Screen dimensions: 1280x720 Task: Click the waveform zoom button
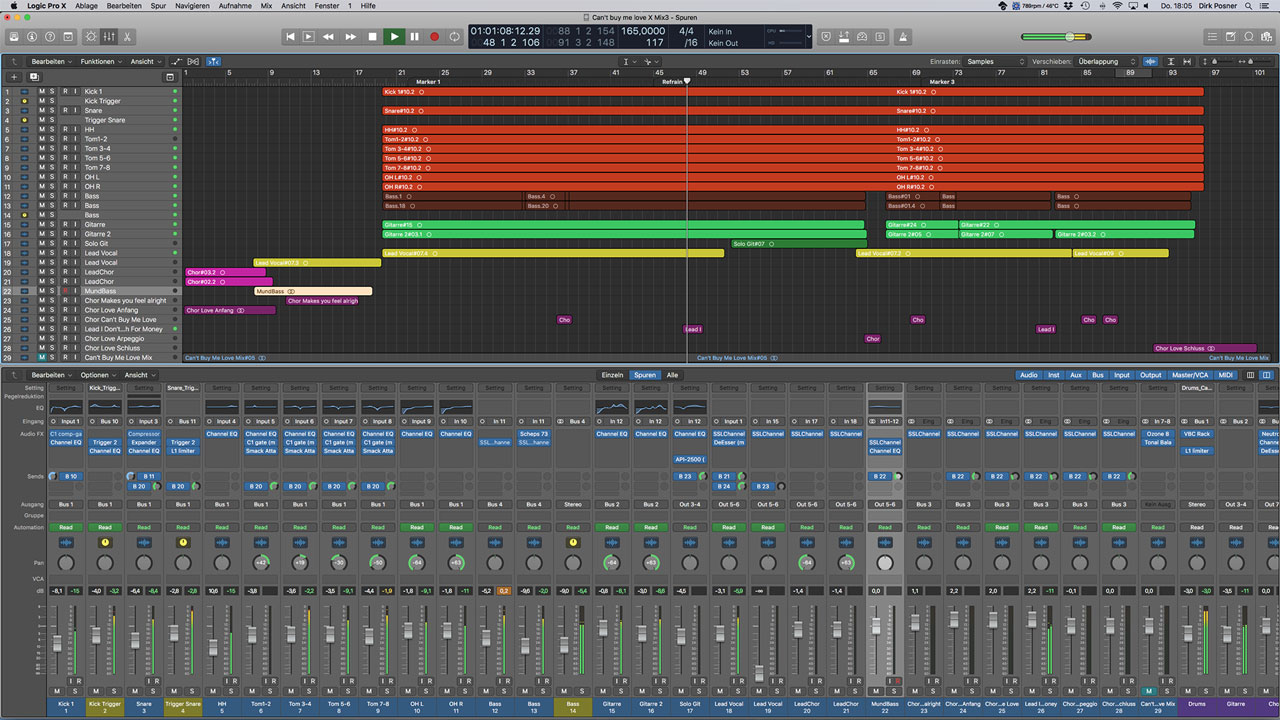pos(1151,61)
